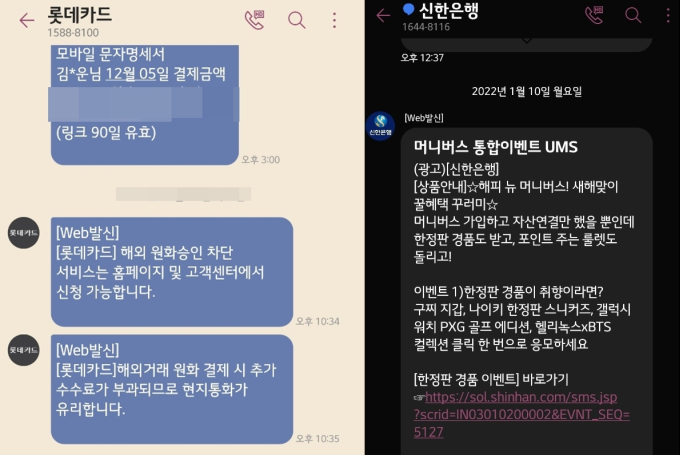Go back from the 신한은행 conversation
Screen dimensions: 680x455
click(383, 16)
